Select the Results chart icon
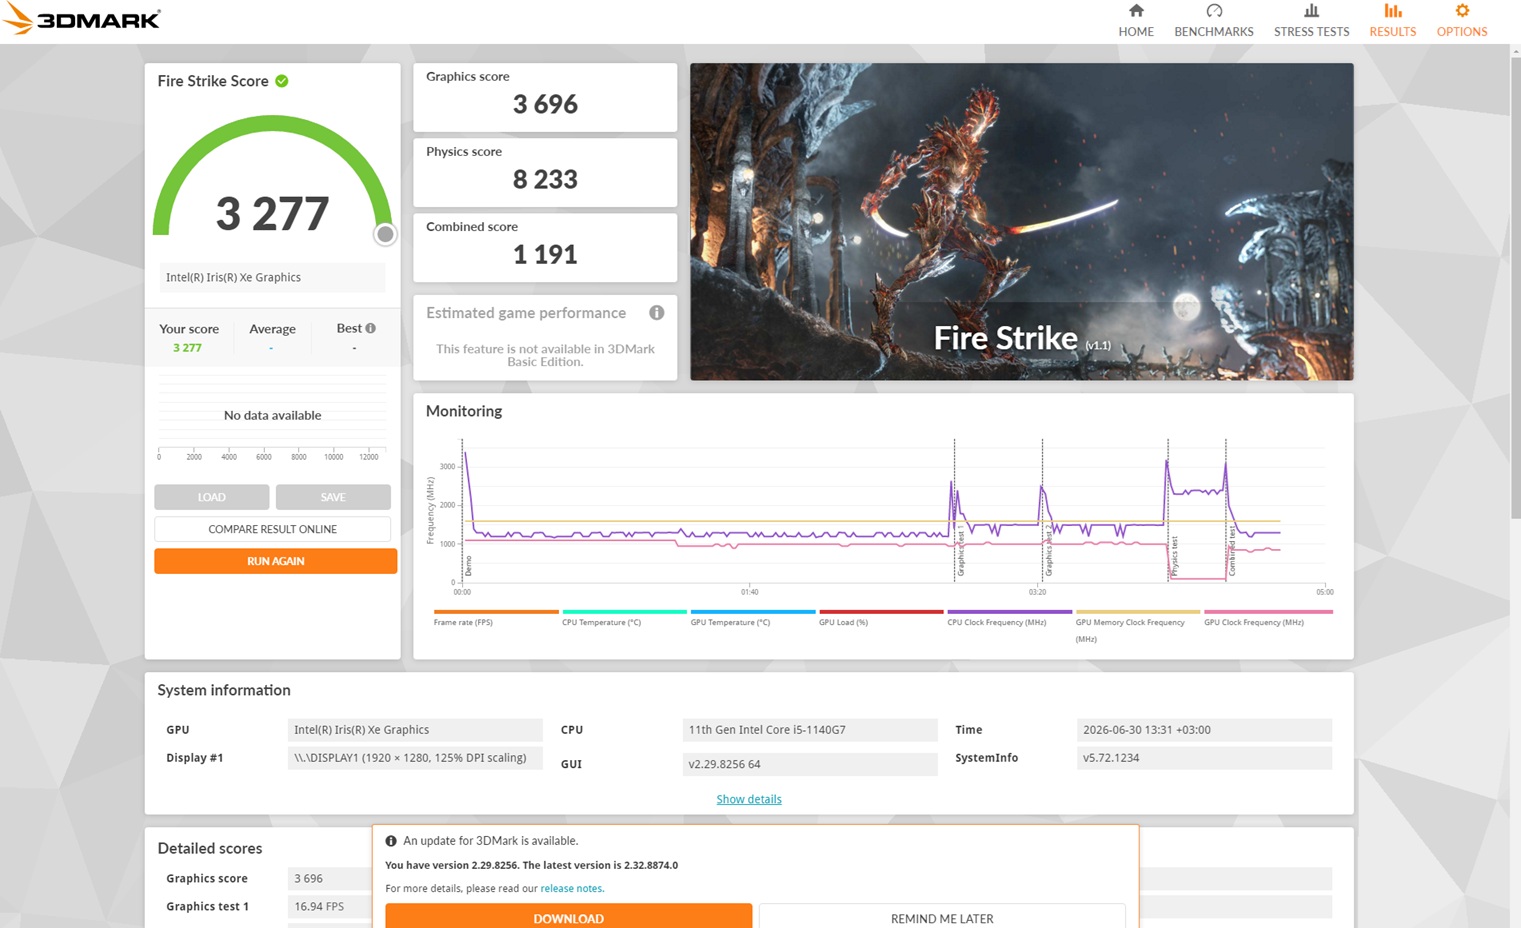This screenshot has width=1521, height=928. coord(1392,11)
